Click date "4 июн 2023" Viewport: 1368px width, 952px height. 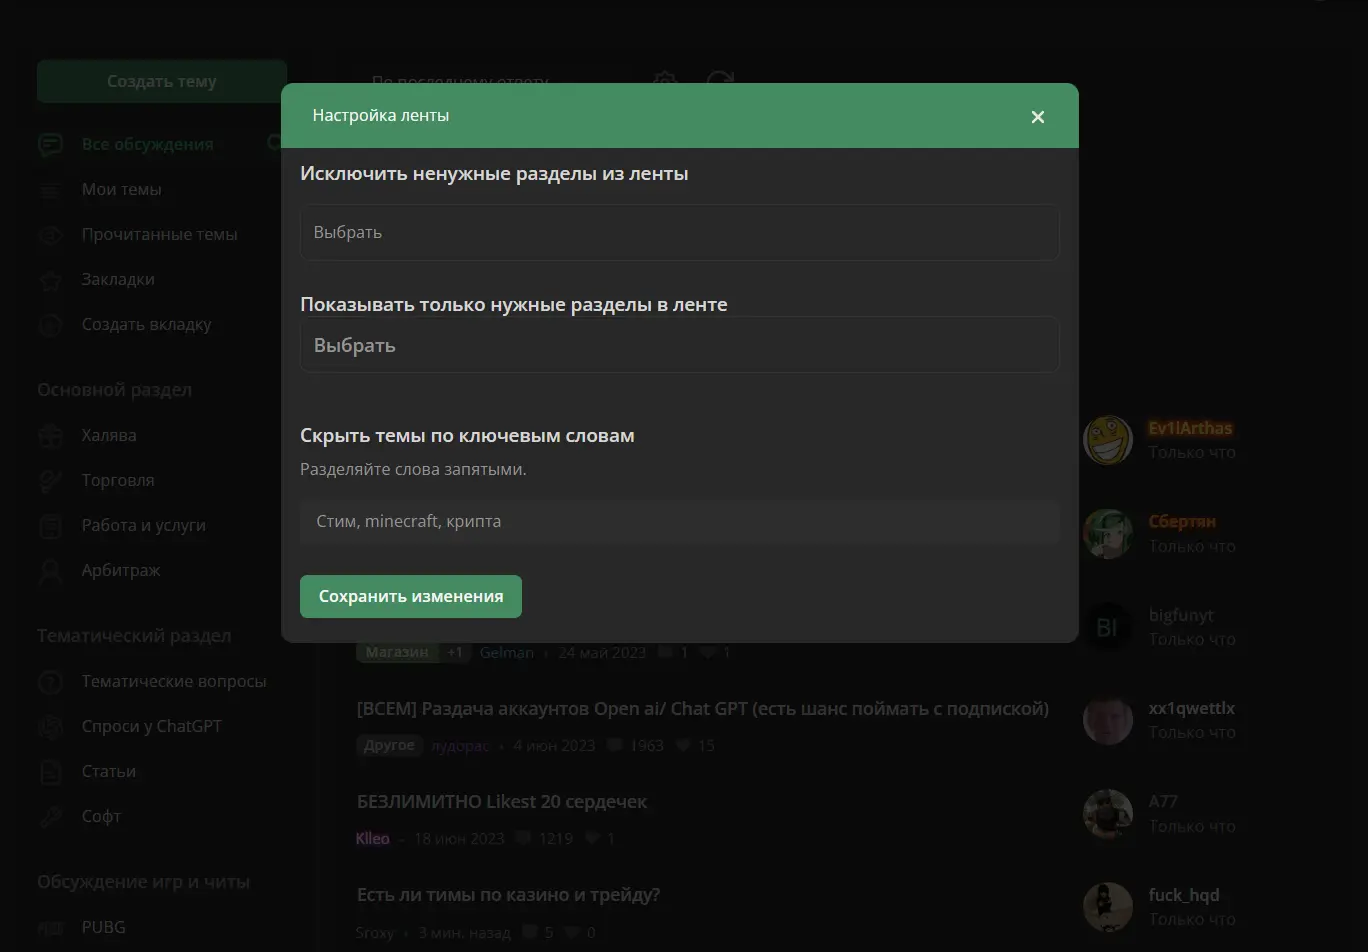click(554, 746)
